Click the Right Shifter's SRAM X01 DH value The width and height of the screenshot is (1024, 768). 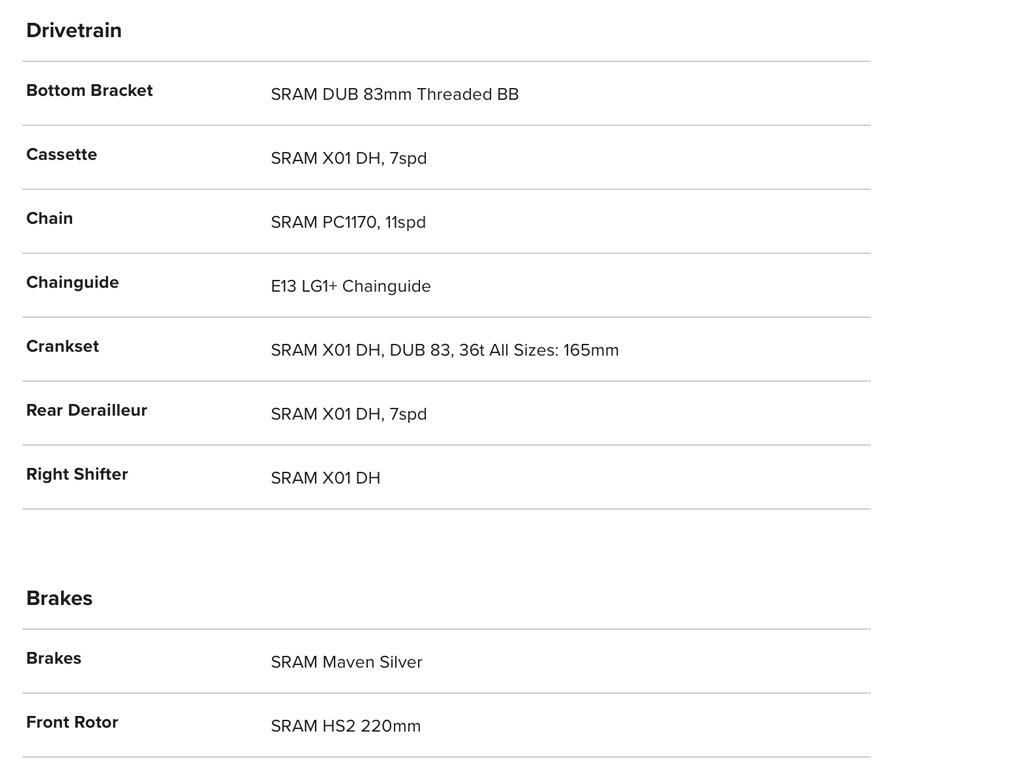[x=325, y=478]
